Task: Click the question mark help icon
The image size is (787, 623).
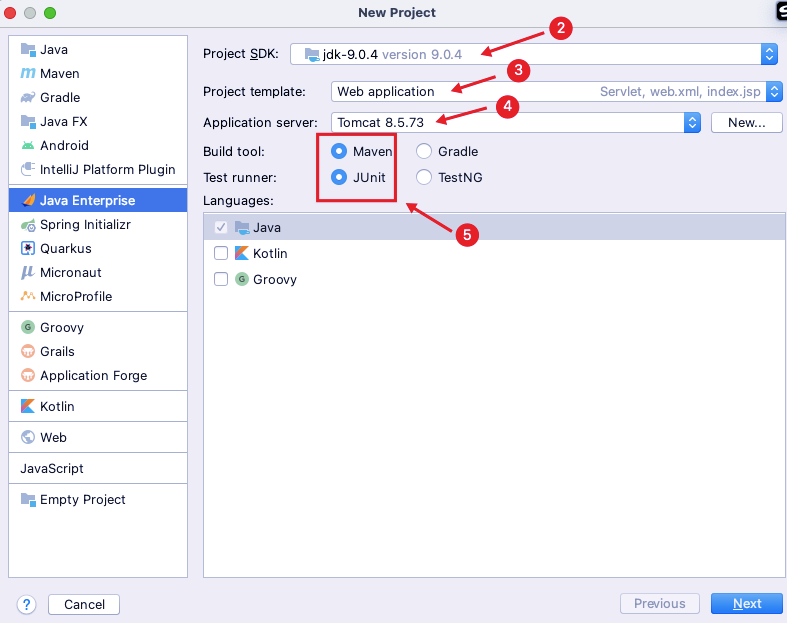Action: [27, 604]
